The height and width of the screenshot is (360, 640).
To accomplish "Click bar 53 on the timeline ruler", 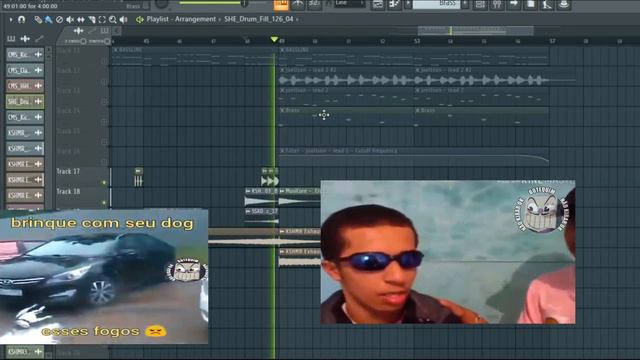I will tap(417, 41).
